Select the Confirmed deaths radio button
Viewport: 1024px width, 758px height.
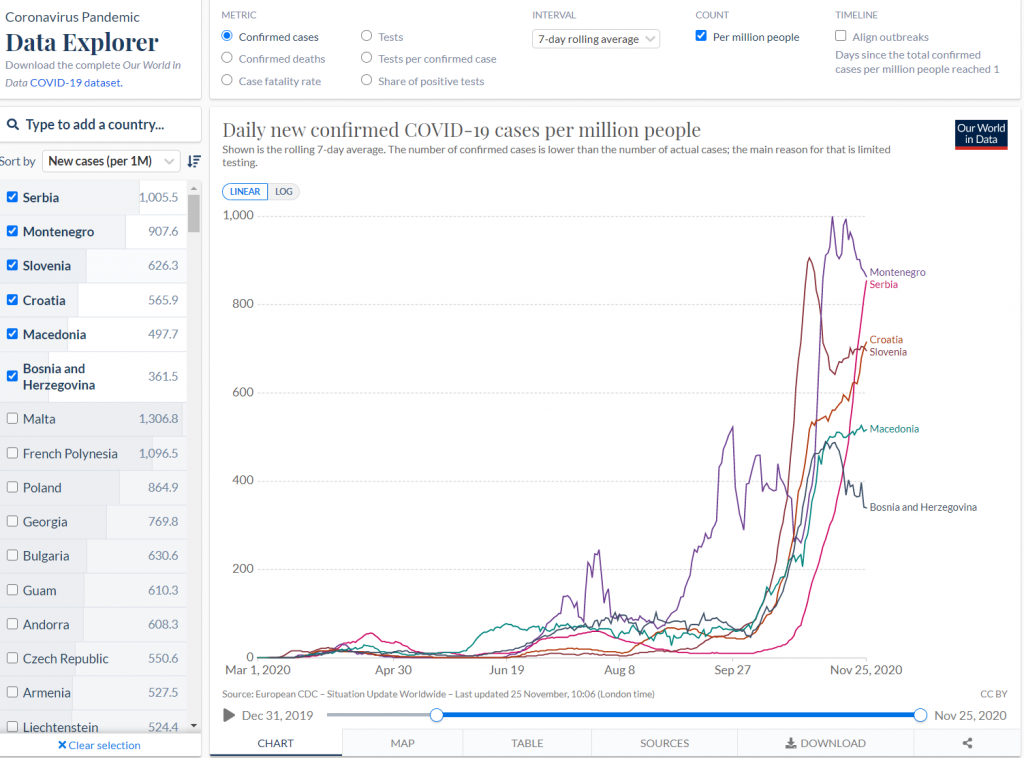(227, 58)
